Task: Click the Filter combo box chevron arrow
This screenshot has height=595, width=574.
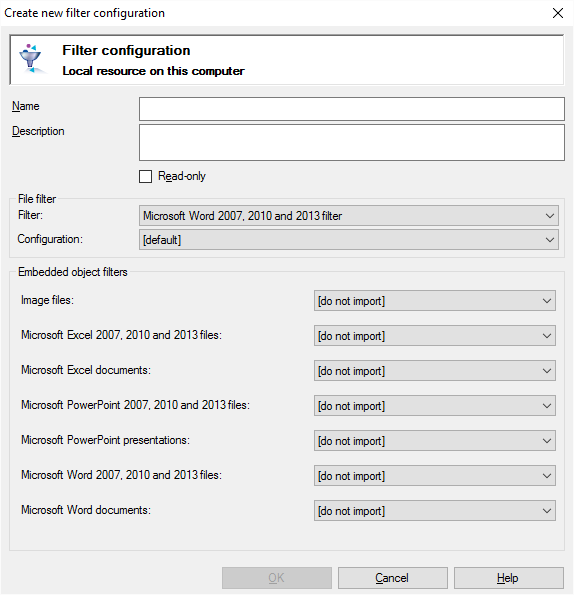Action: [550, 216]
